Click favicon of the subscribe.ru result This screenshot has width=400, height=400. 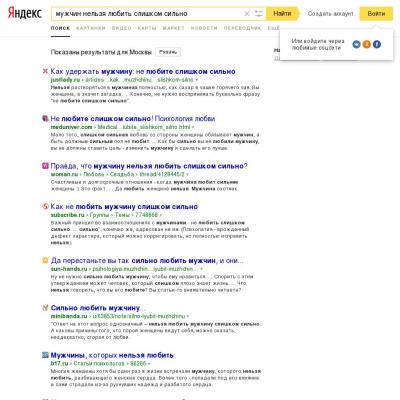[45, 206]
